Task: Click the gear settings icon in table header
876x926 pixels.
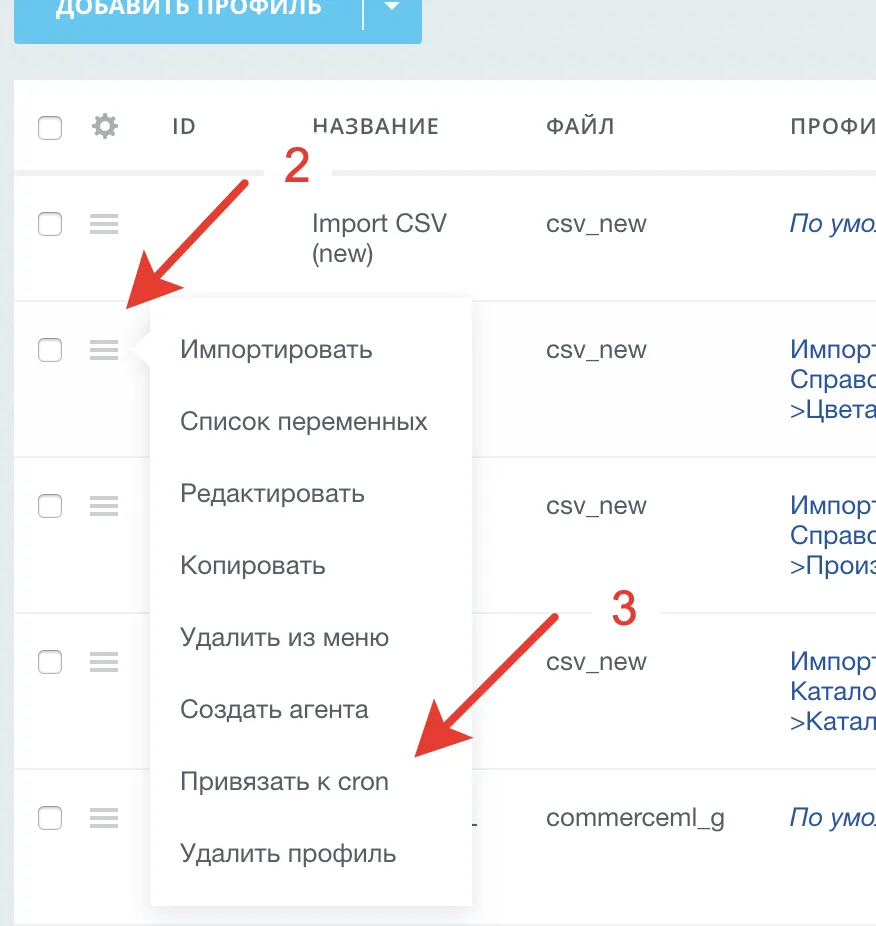Action: (105, 126)
